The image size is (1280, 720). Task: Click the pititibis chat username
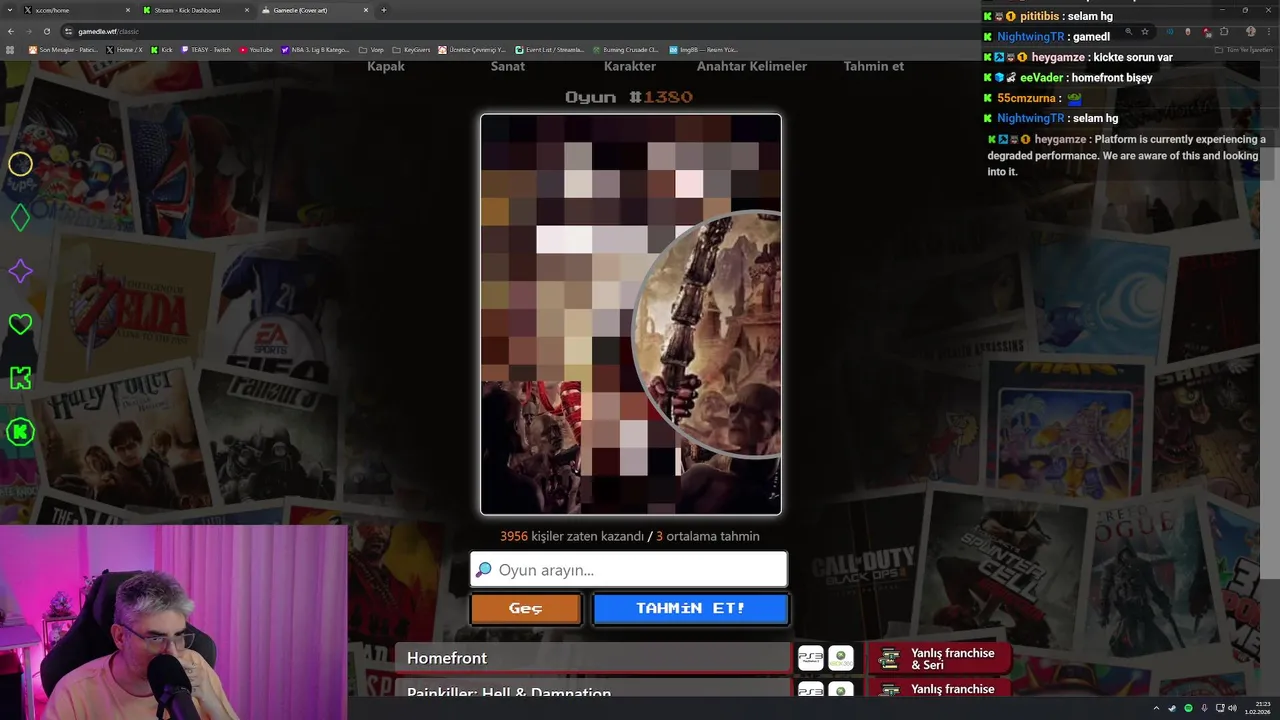pos(1039,16)
